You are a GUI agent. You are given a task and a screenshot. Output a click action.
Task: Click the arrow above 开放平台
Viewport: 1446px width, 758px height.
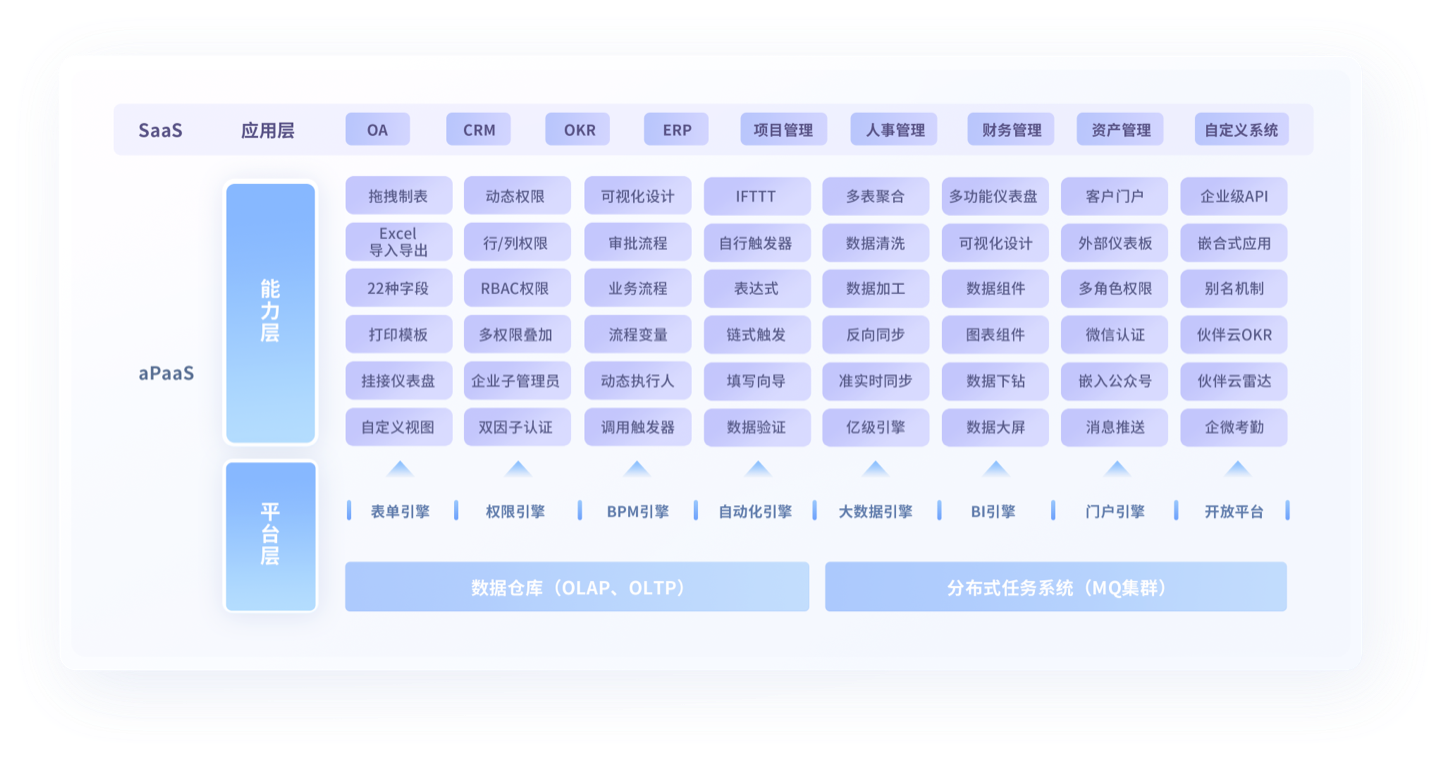coord(1237,469)
